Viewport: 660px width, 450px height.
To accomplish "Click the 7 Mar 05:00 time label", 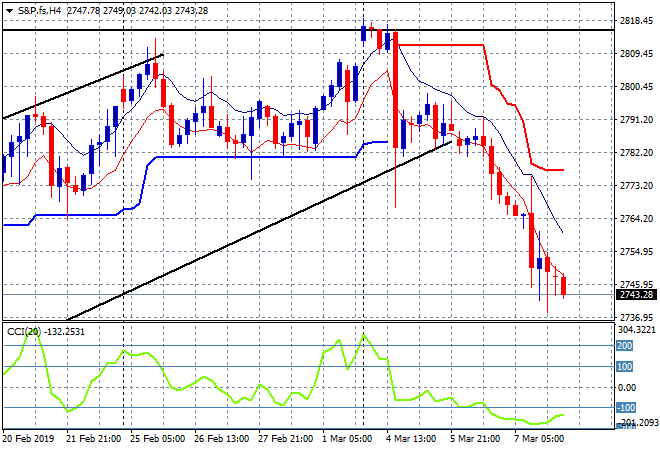I will [x=539, y=439].
